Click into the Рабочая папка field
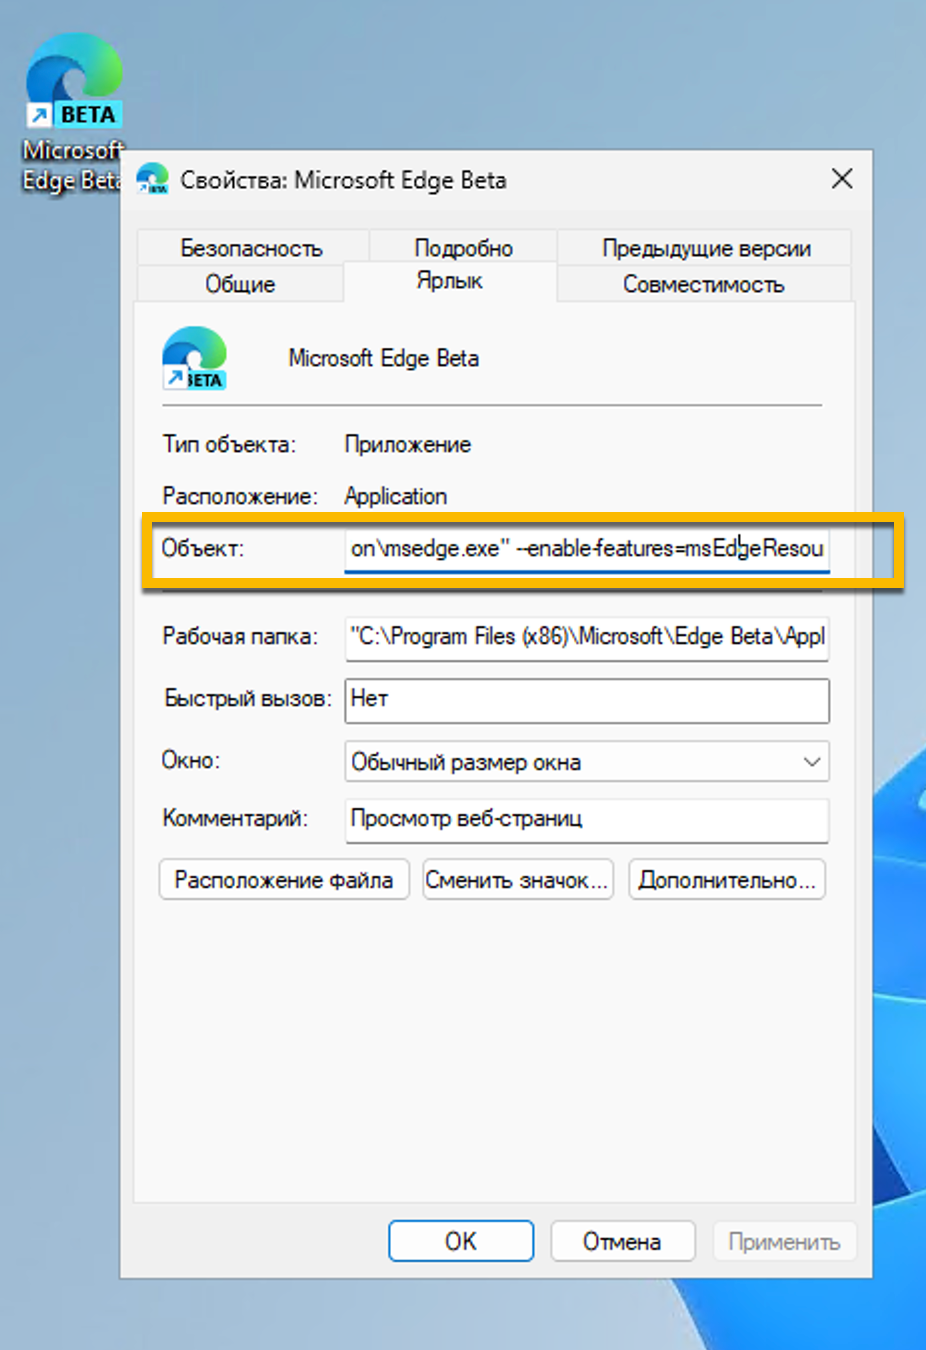Screen dimensions: 926x1350 [587, 637]
